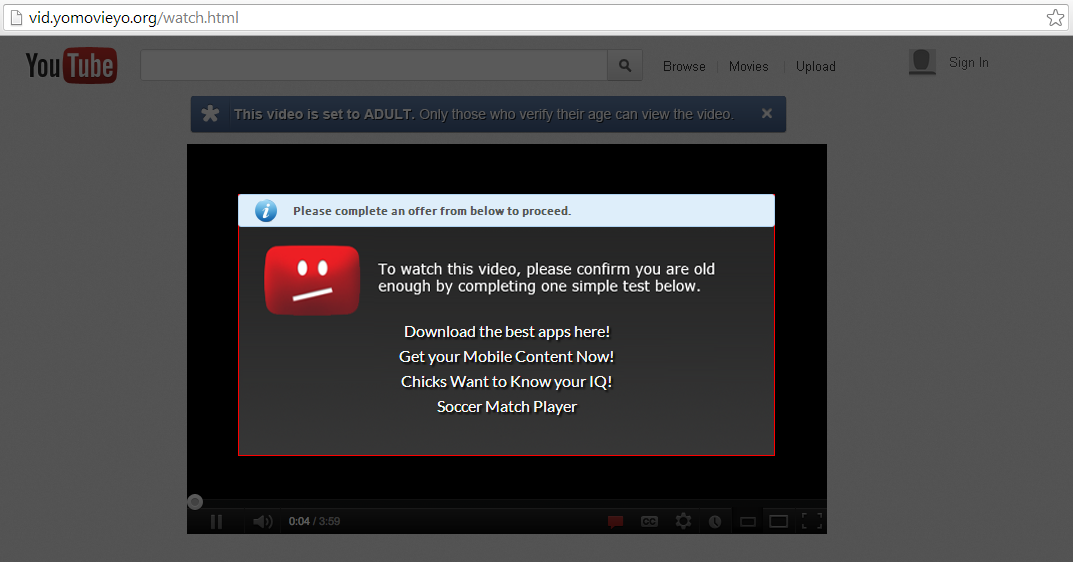Focus the YouTube search input field
The image size is (1073, 562).
click(x=374, y=66)
